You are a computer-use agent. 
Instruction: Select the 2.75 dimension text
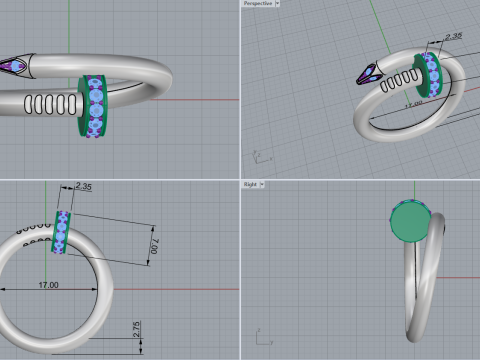click(136, 329)
